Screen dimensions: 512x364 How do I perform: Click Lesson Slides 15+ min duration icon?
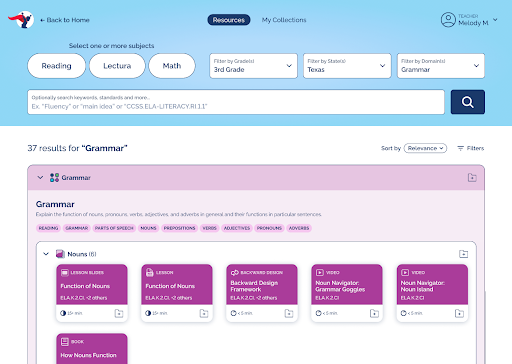[x=63, y=313]
